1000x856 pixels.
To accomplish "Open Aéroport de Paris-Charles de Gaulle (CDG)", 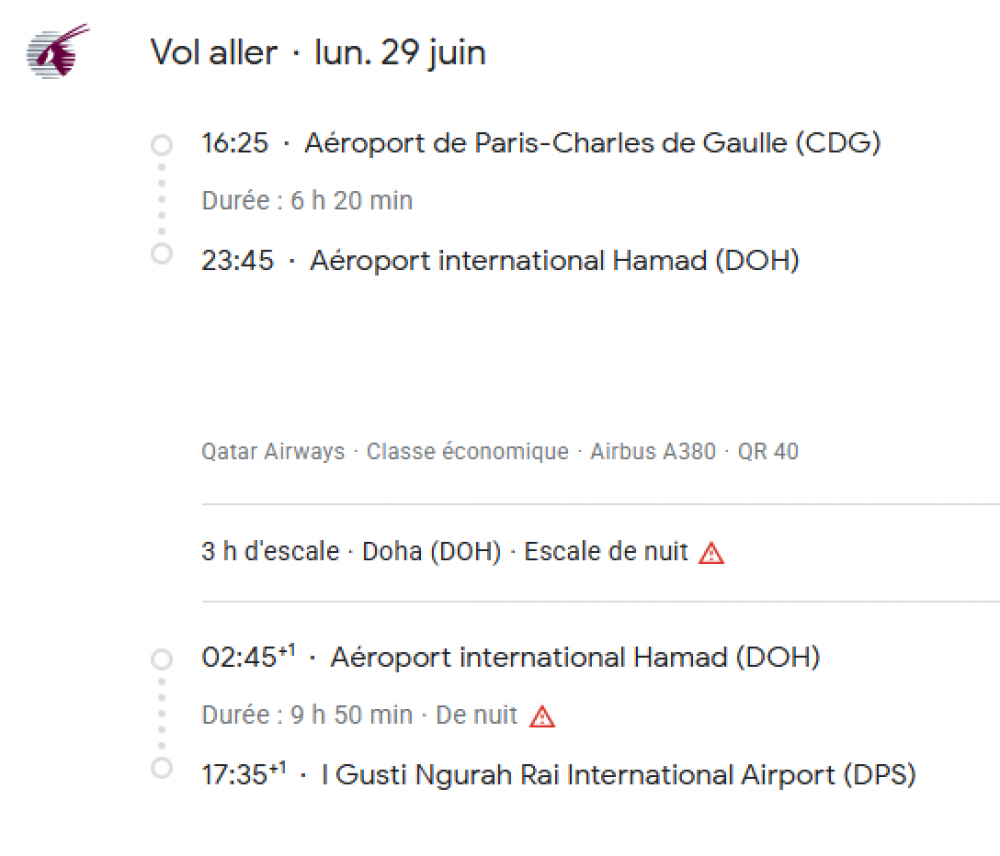I will 592,143.
